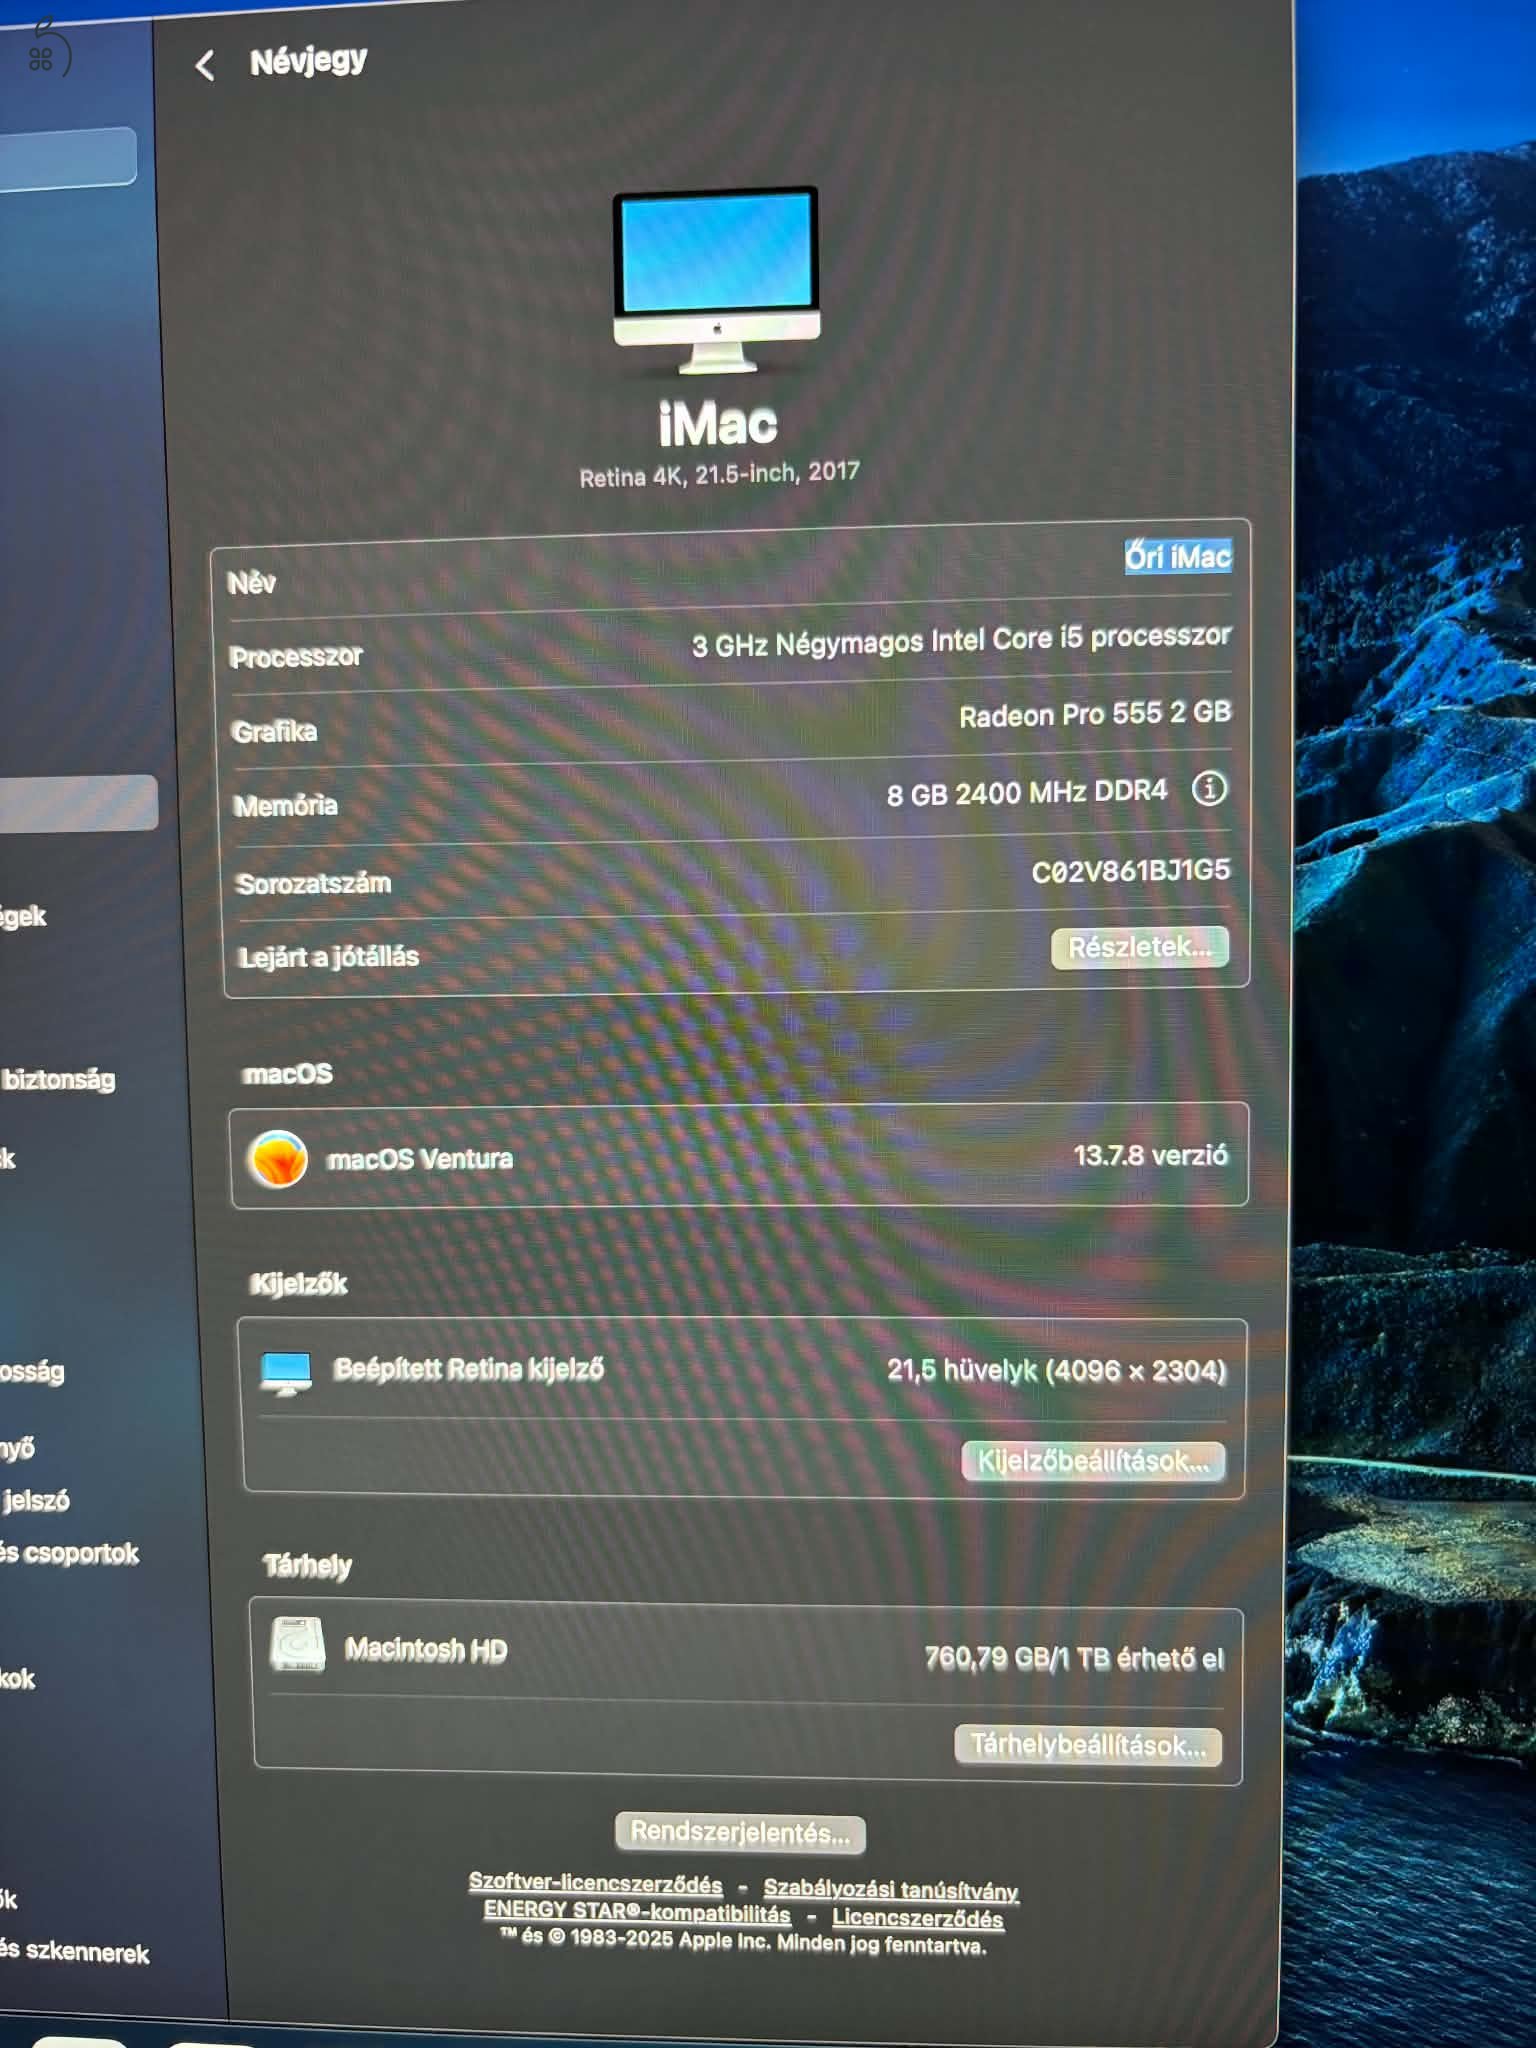The height and width of the screenshot is (2048, 1536).
Task: Open Kijelzőbeállítások… display settings
Action: pos(1093,1461)
